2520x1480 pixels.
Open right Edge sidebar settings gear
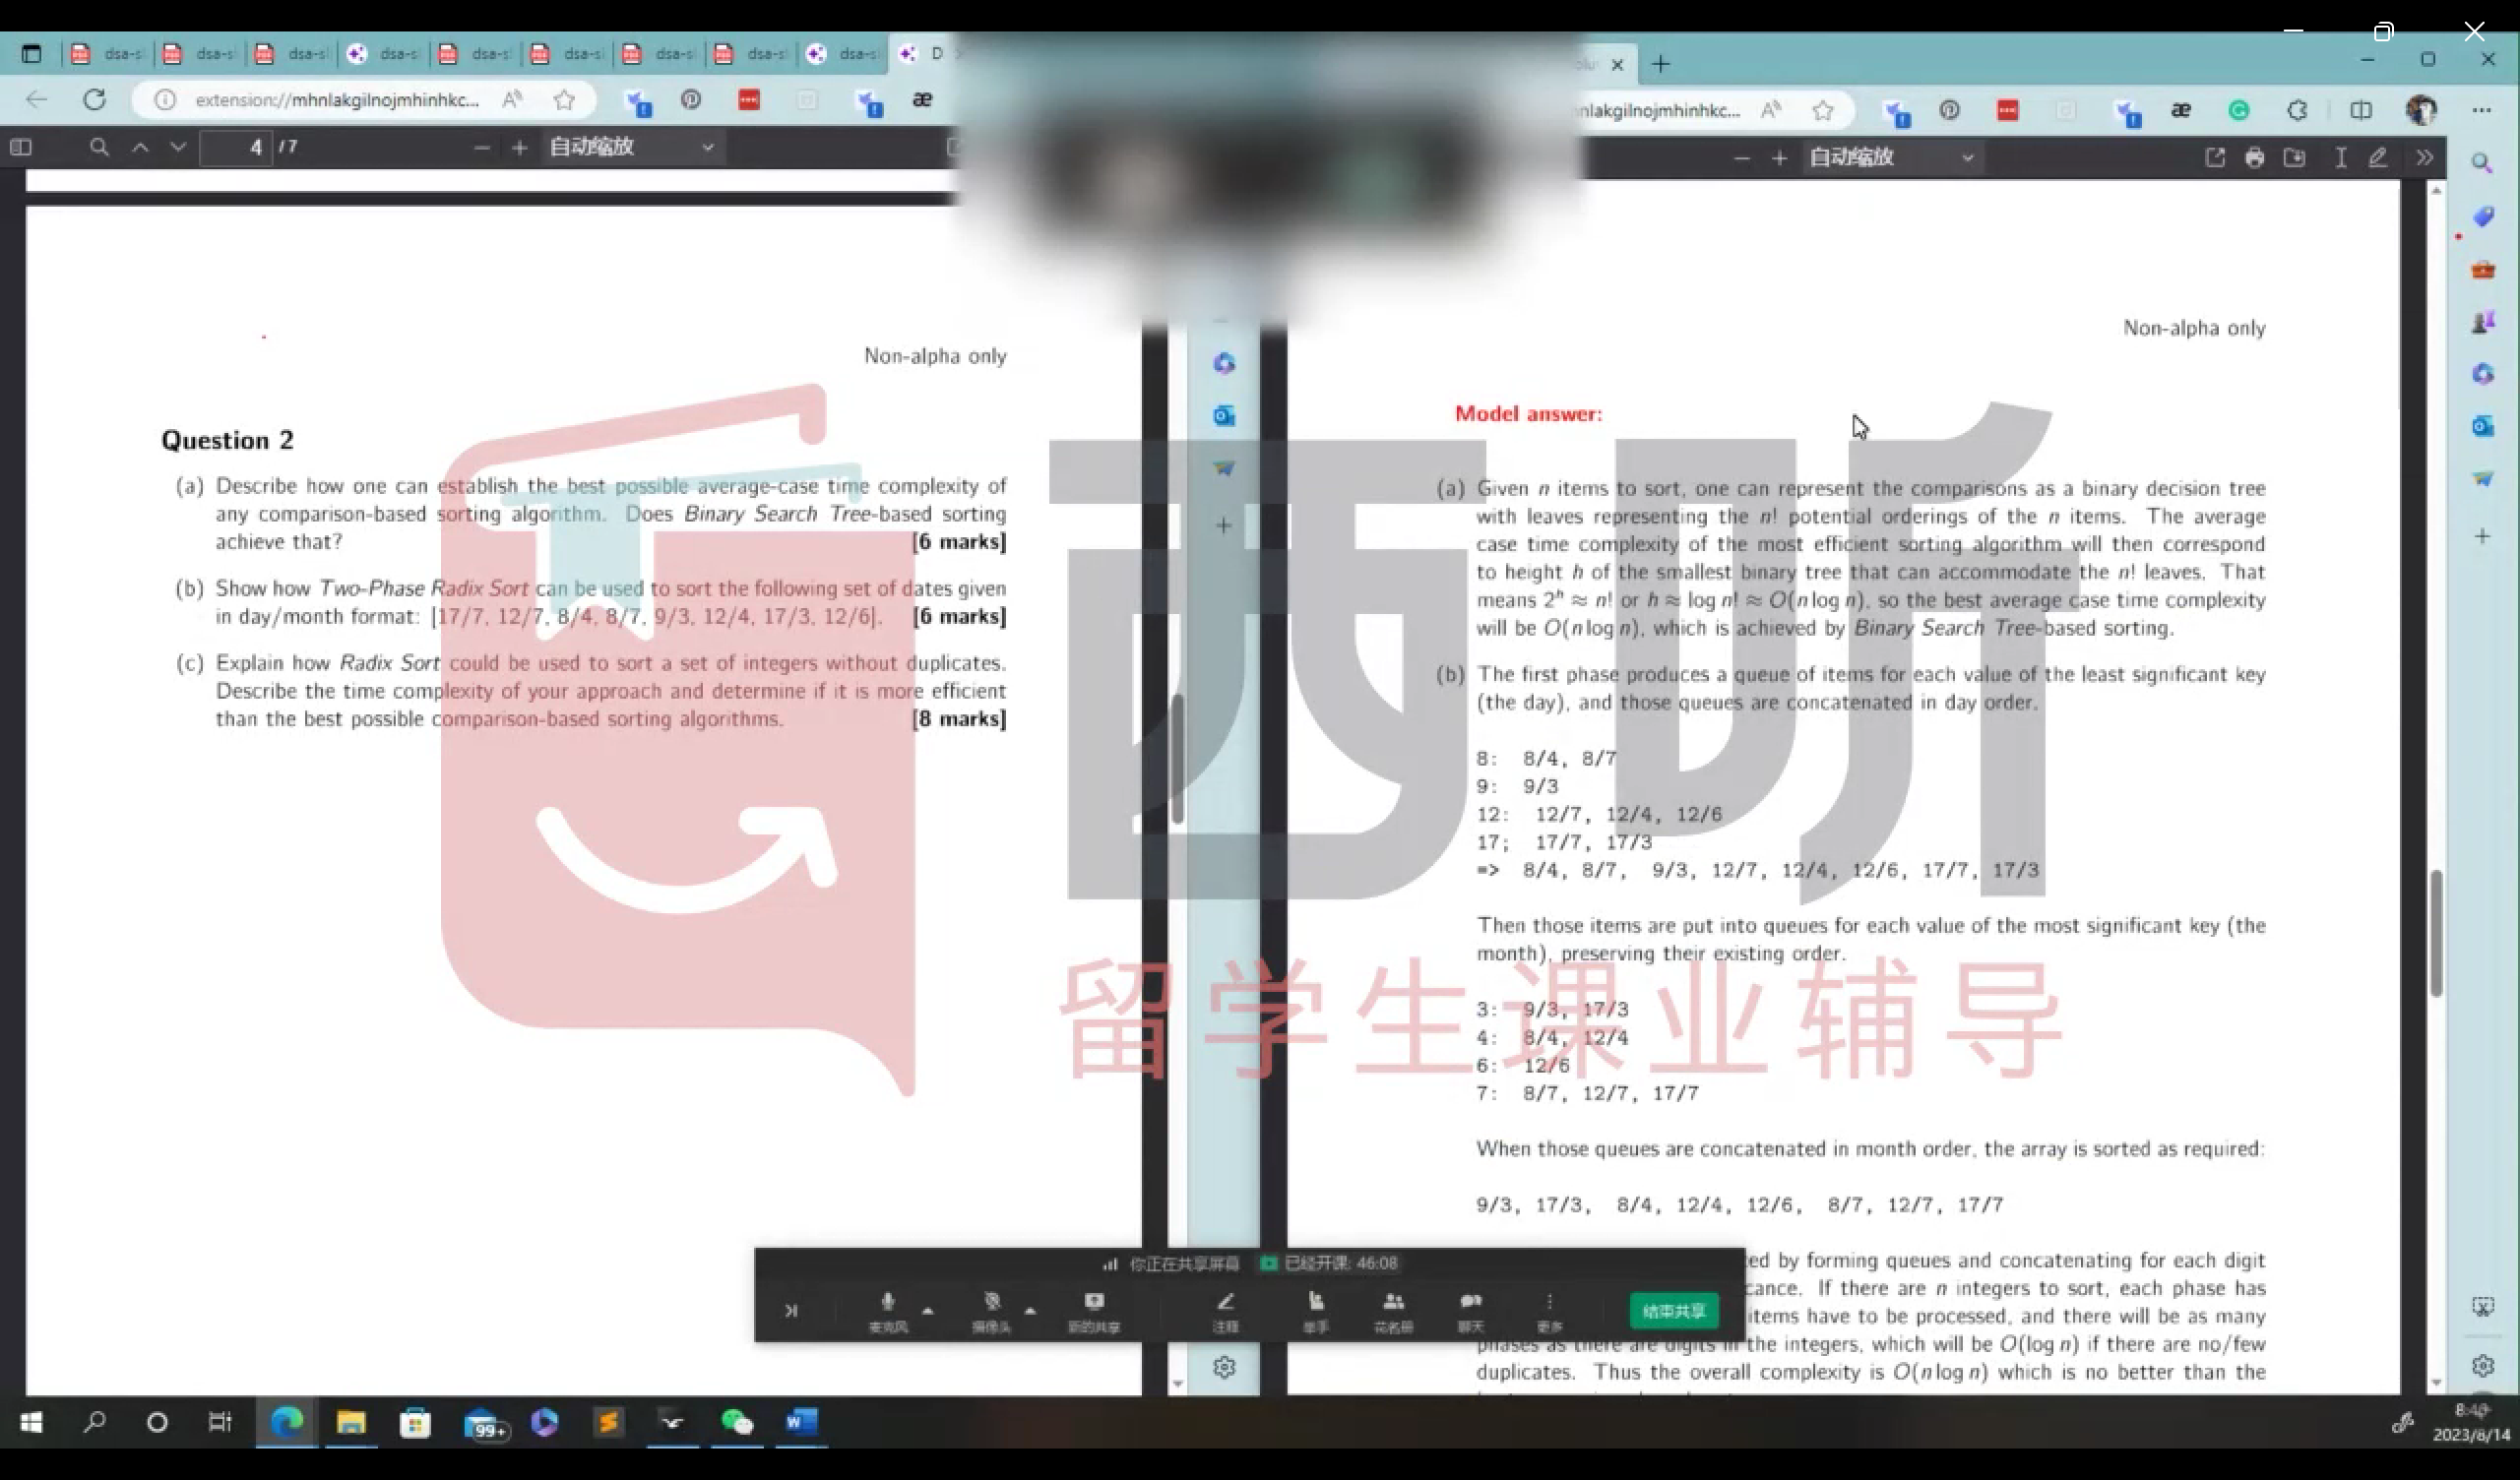point(2482,1365)
